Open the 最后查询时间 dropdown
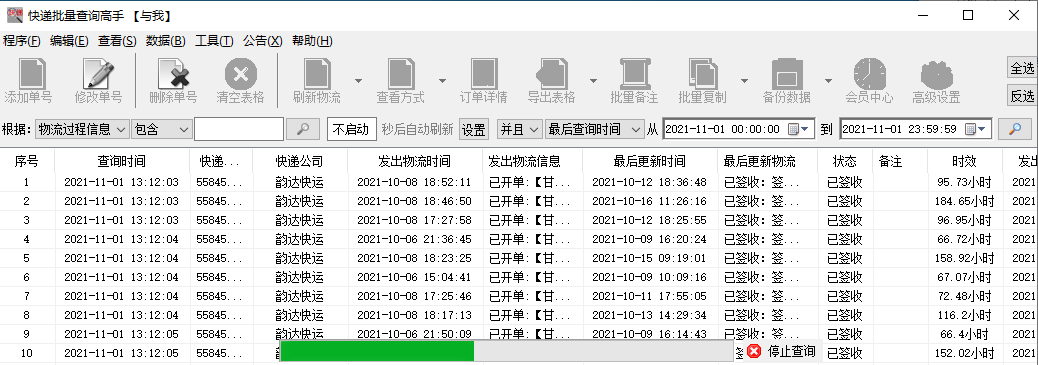Screen dimensions: 1038x365 click(594, 129)
